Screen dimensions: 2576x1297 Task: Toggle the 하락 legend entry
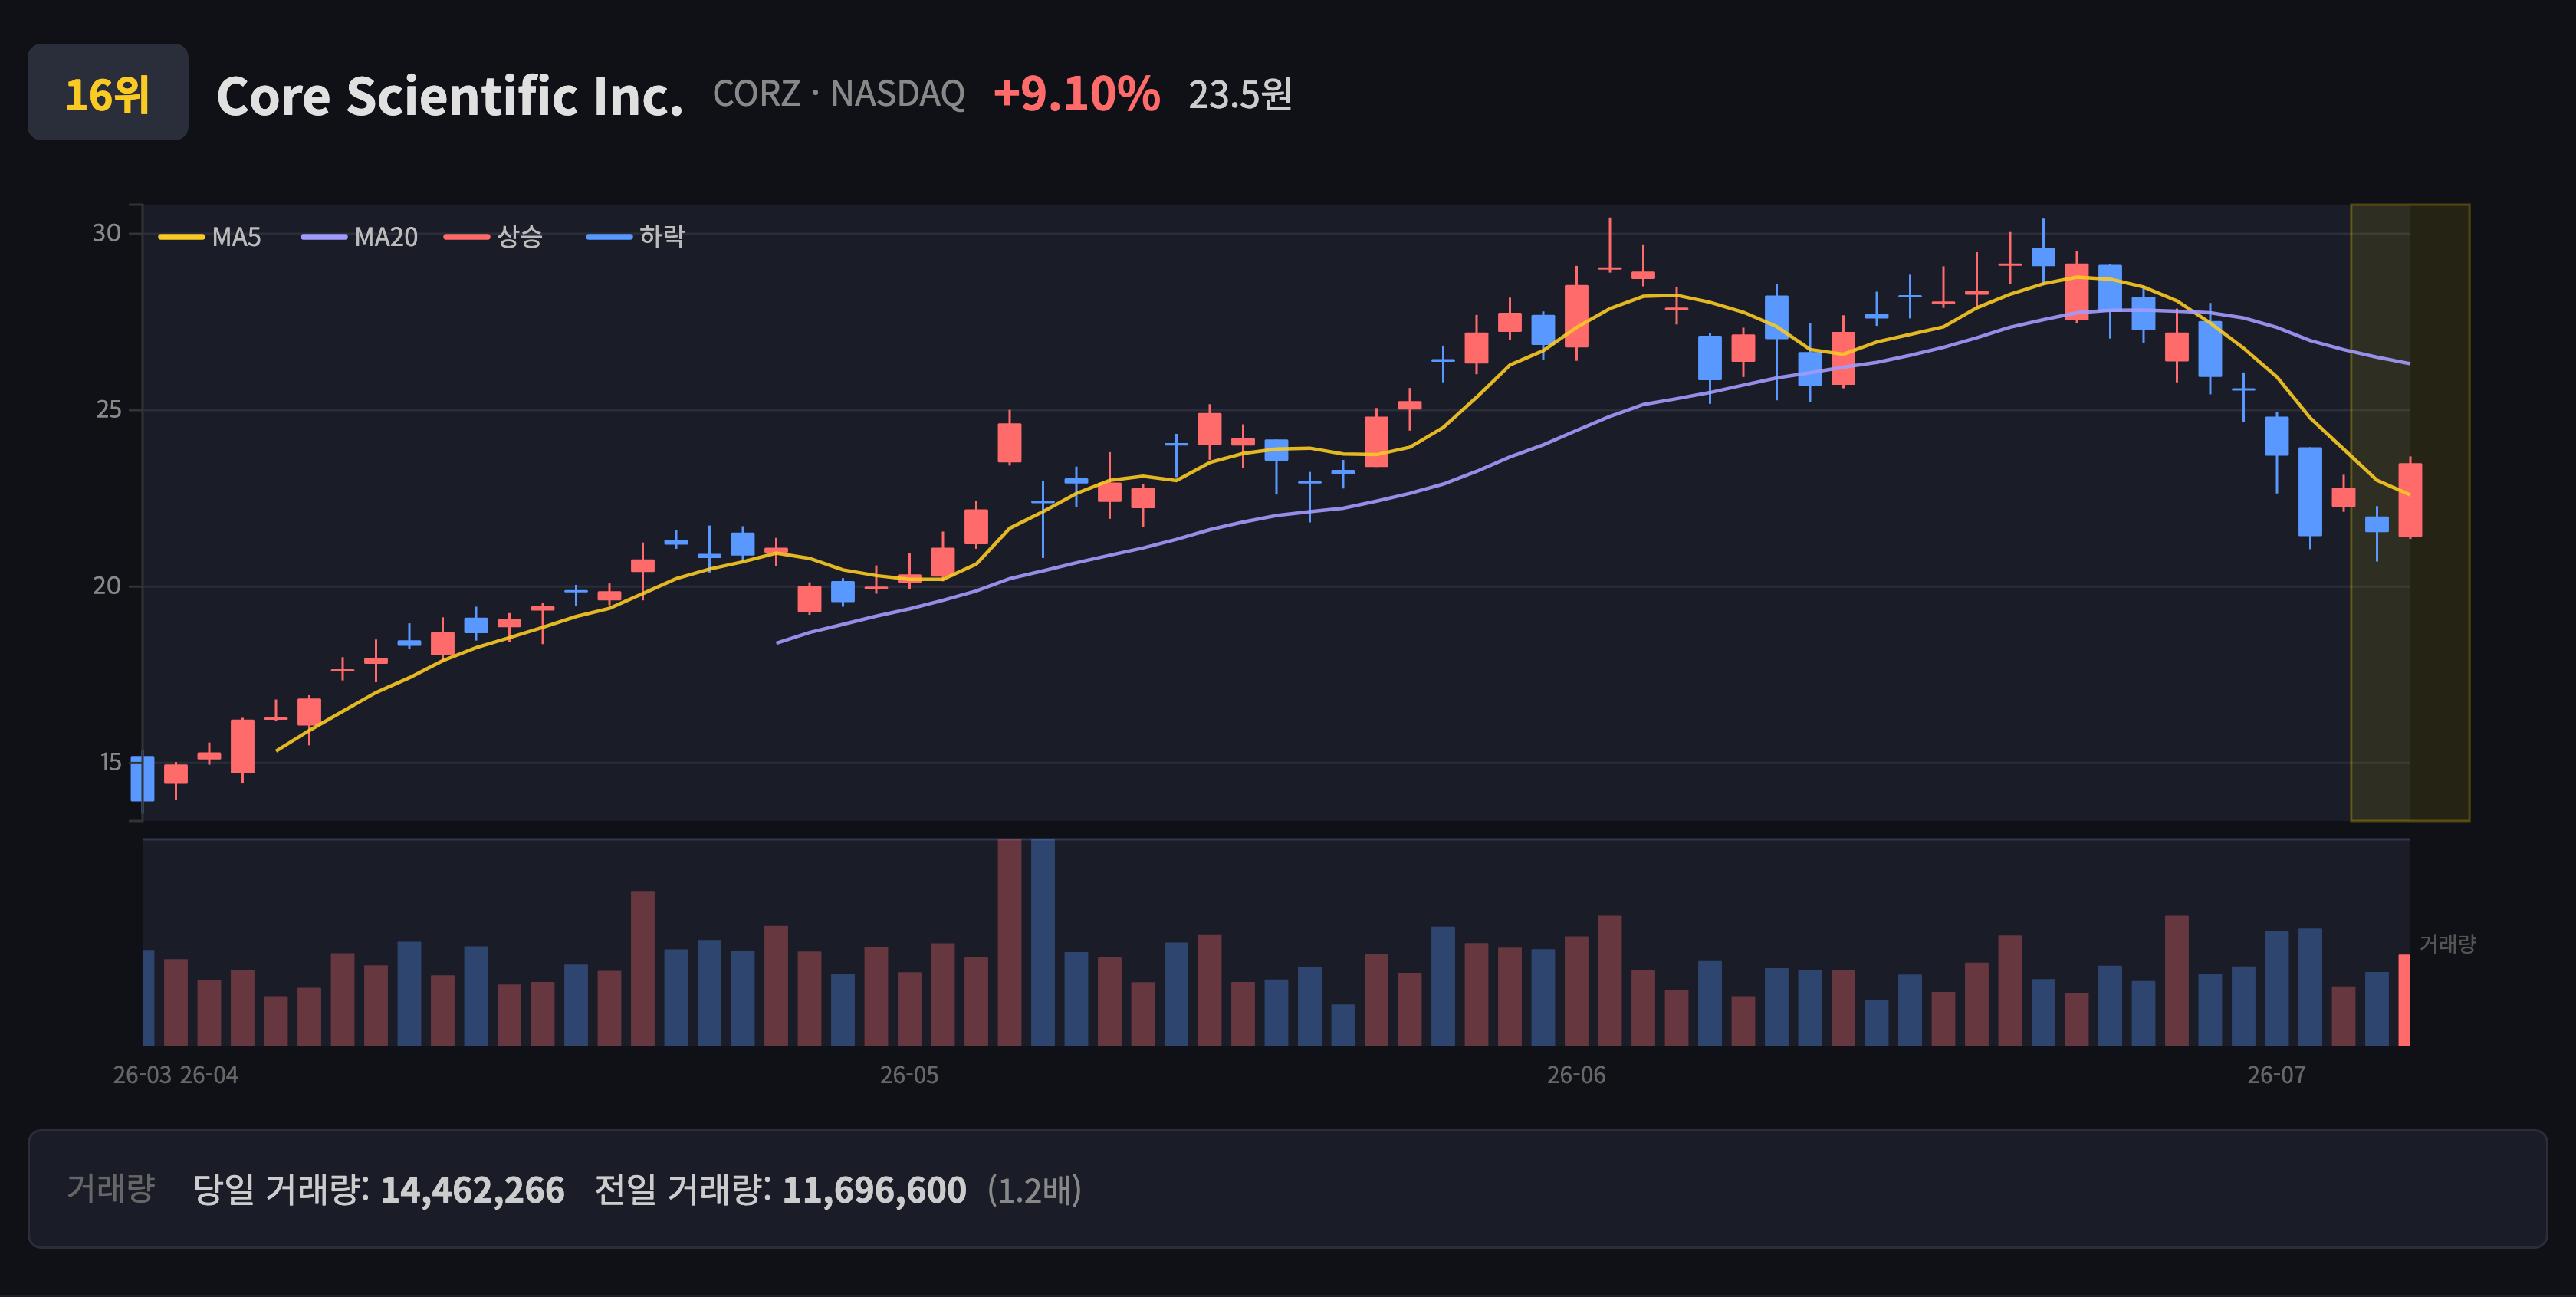click(x=636, y=237)
